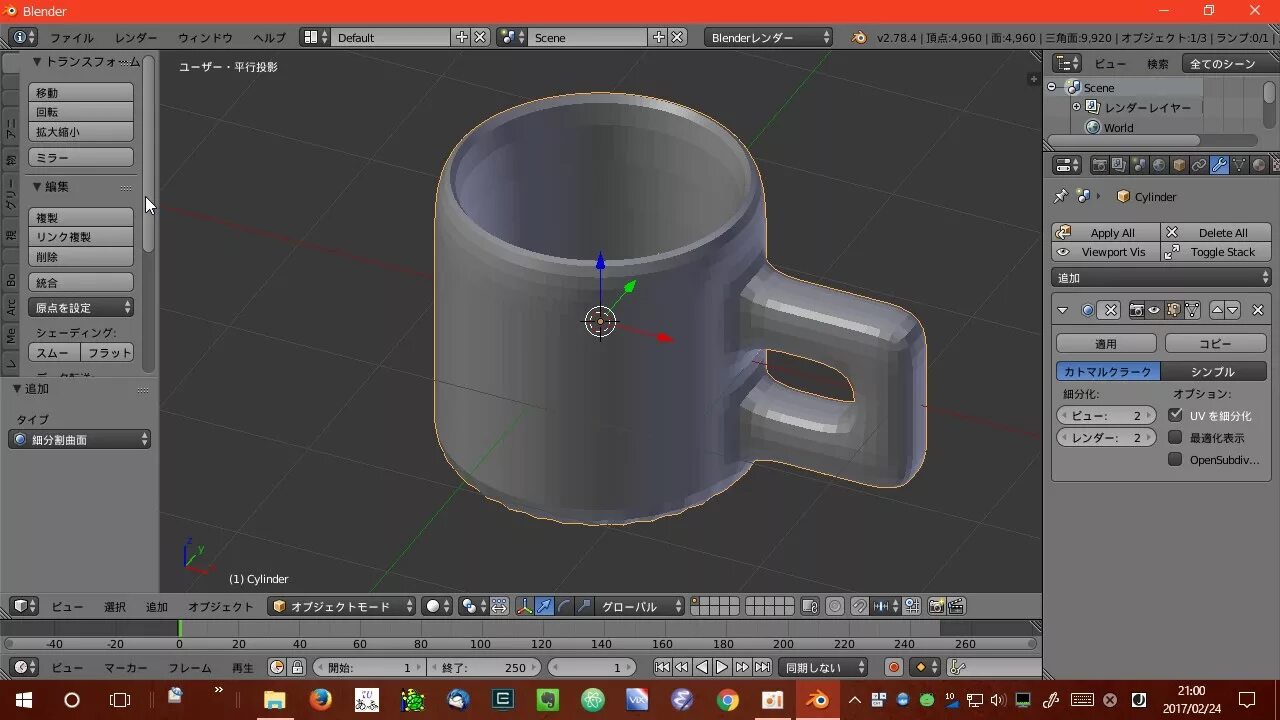This screenshot has height=720, width=1280.
Task: Open the object properties cube tab
Action: 1179,165
